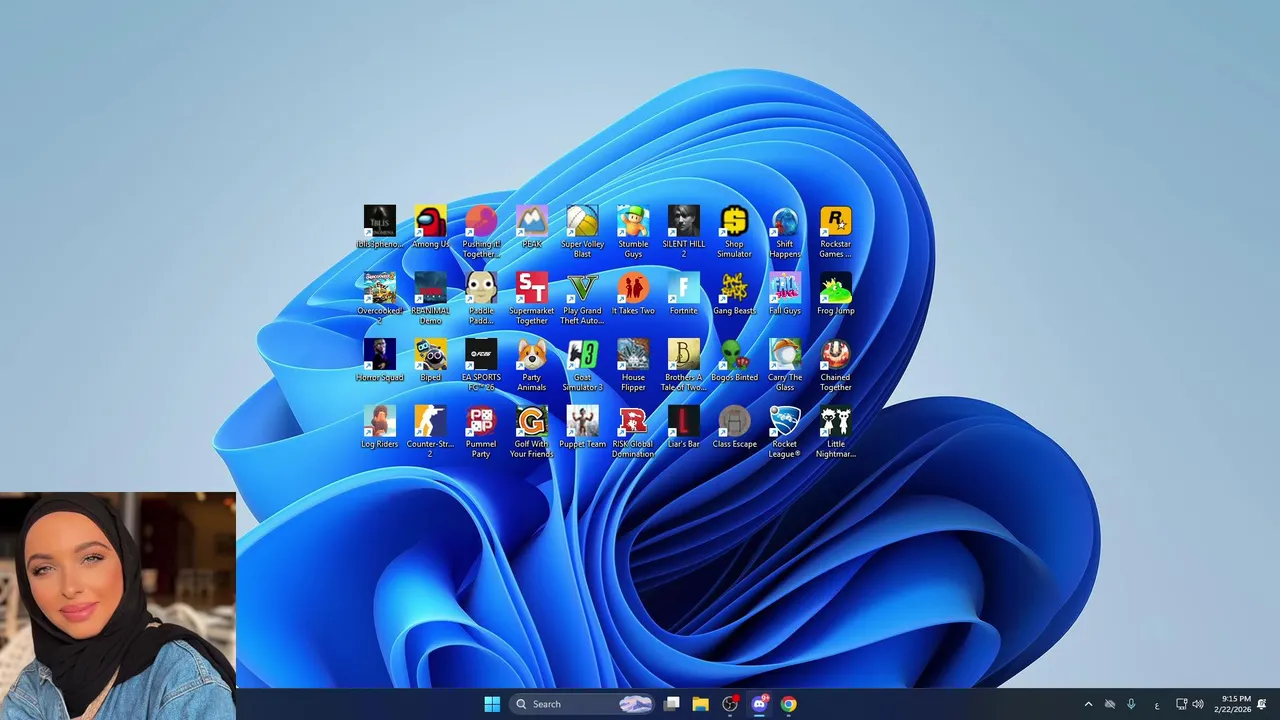Open Task View from the taskbar
The image size is (1280, 720).
672,704
